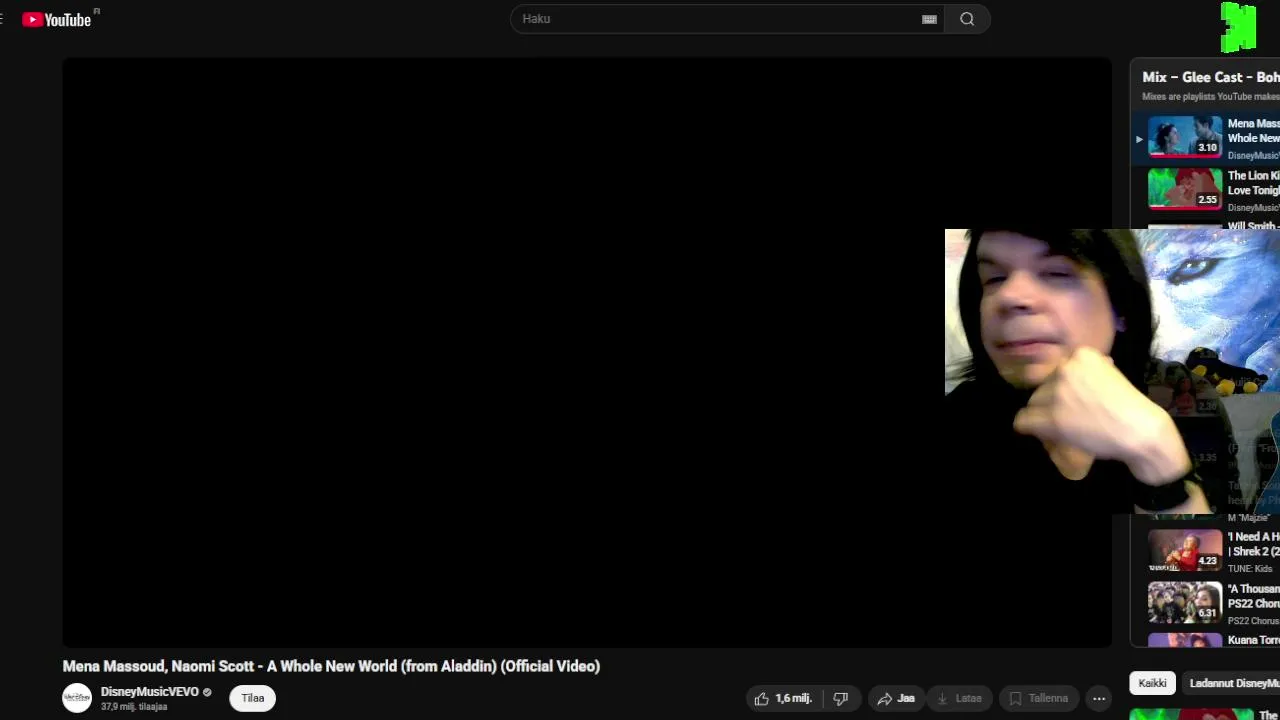Click the Will Smith playlist item title
Viewport: 1280px width, 720px height.
click(1254, 226)
